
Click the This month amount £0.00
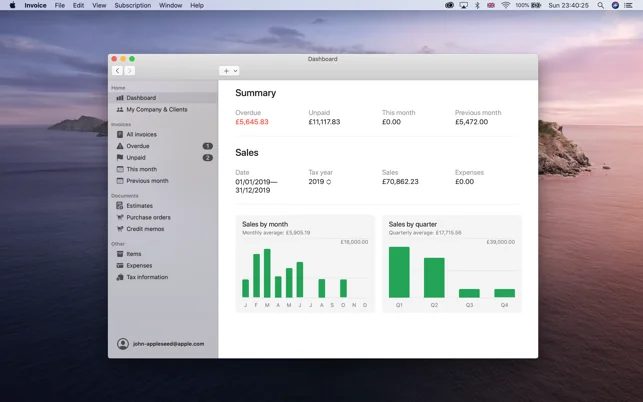pyautogui.click(x=391, y=122)
